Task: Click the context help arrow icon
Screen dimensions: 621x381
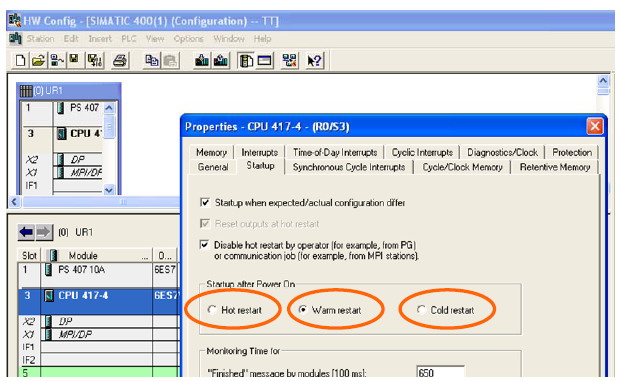Action: (314, 61)
